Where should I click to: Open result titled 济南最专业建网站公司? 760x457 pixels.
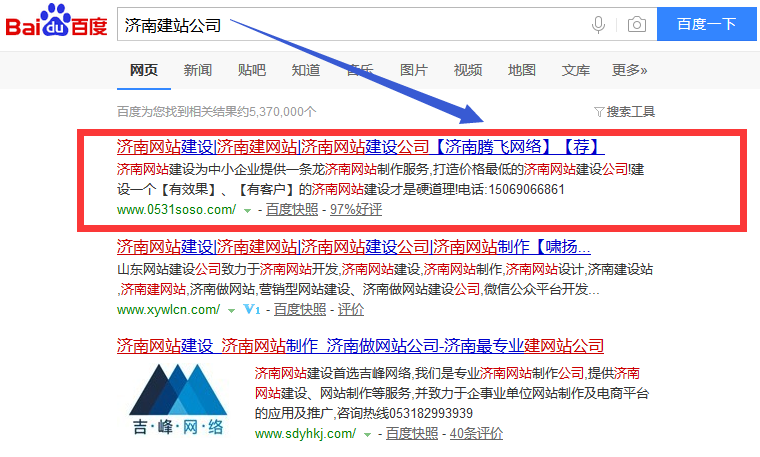coord(360,346)
